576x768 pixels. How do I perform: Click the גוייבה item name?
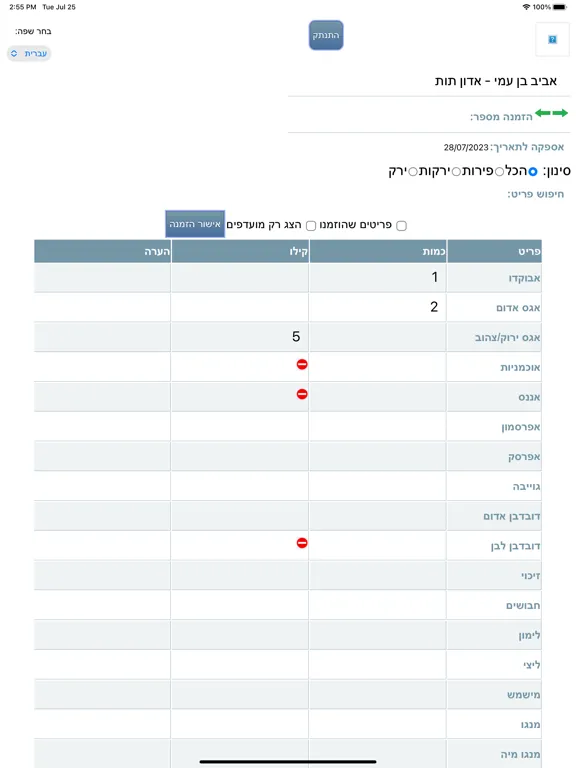pyautogui.click(x=527, y=487)
